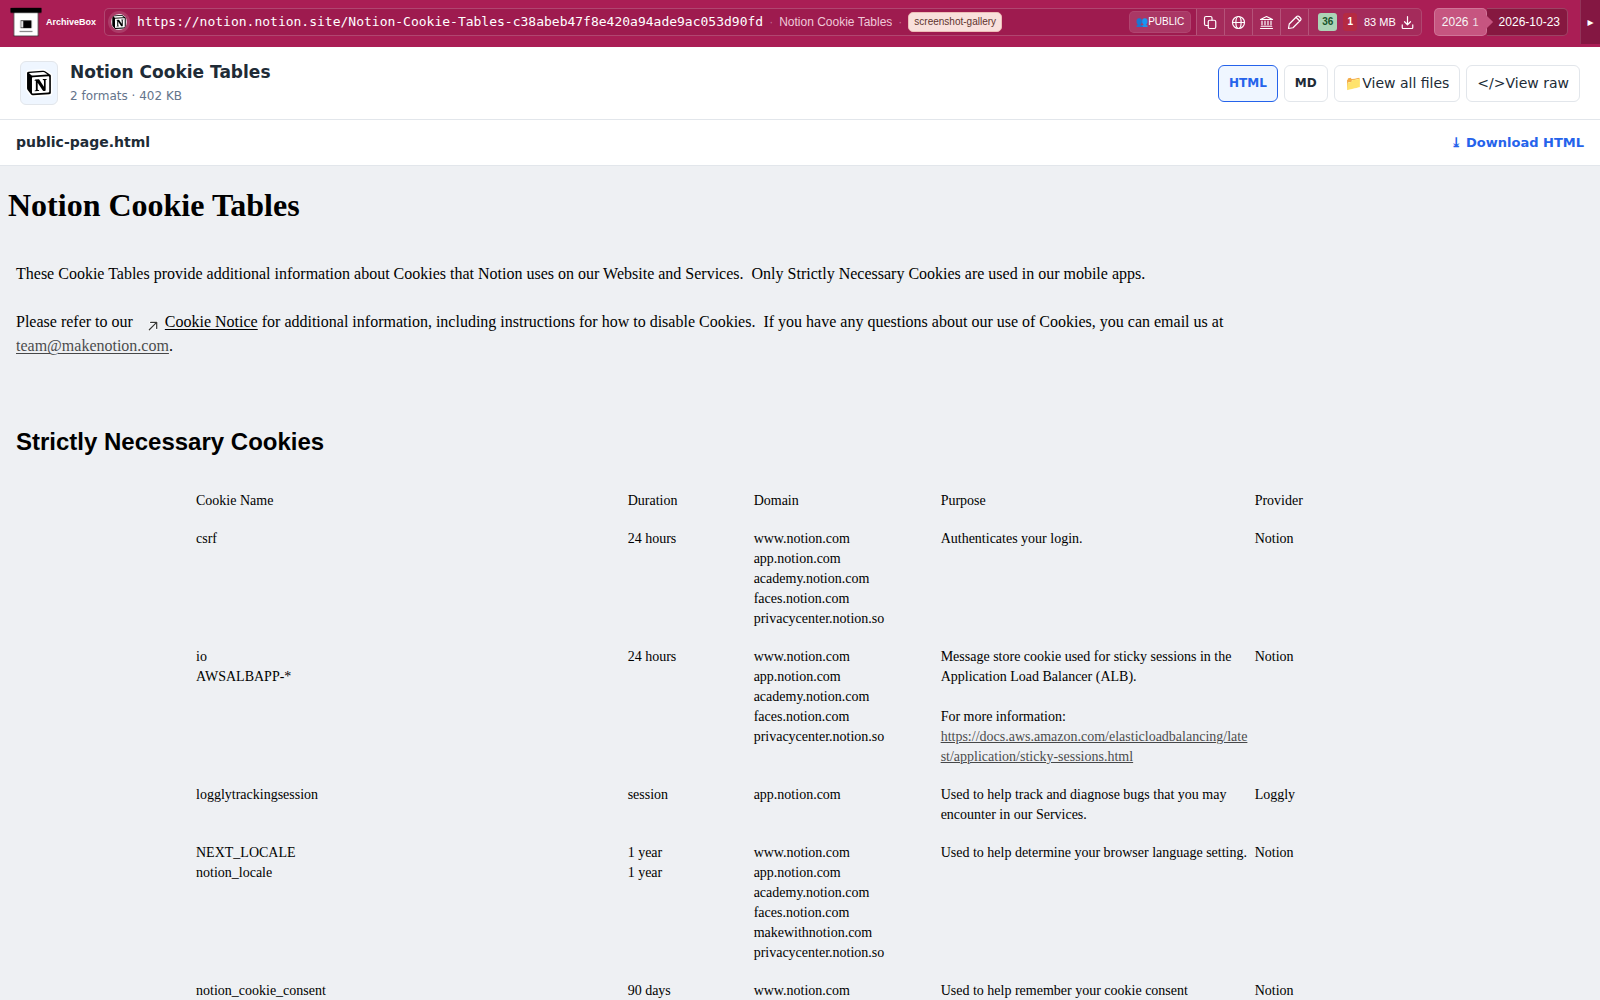The height and width of the screenshot is (1000, 1600).
Task: Expand the right-side panel arrow
Action: point(1590,22)
